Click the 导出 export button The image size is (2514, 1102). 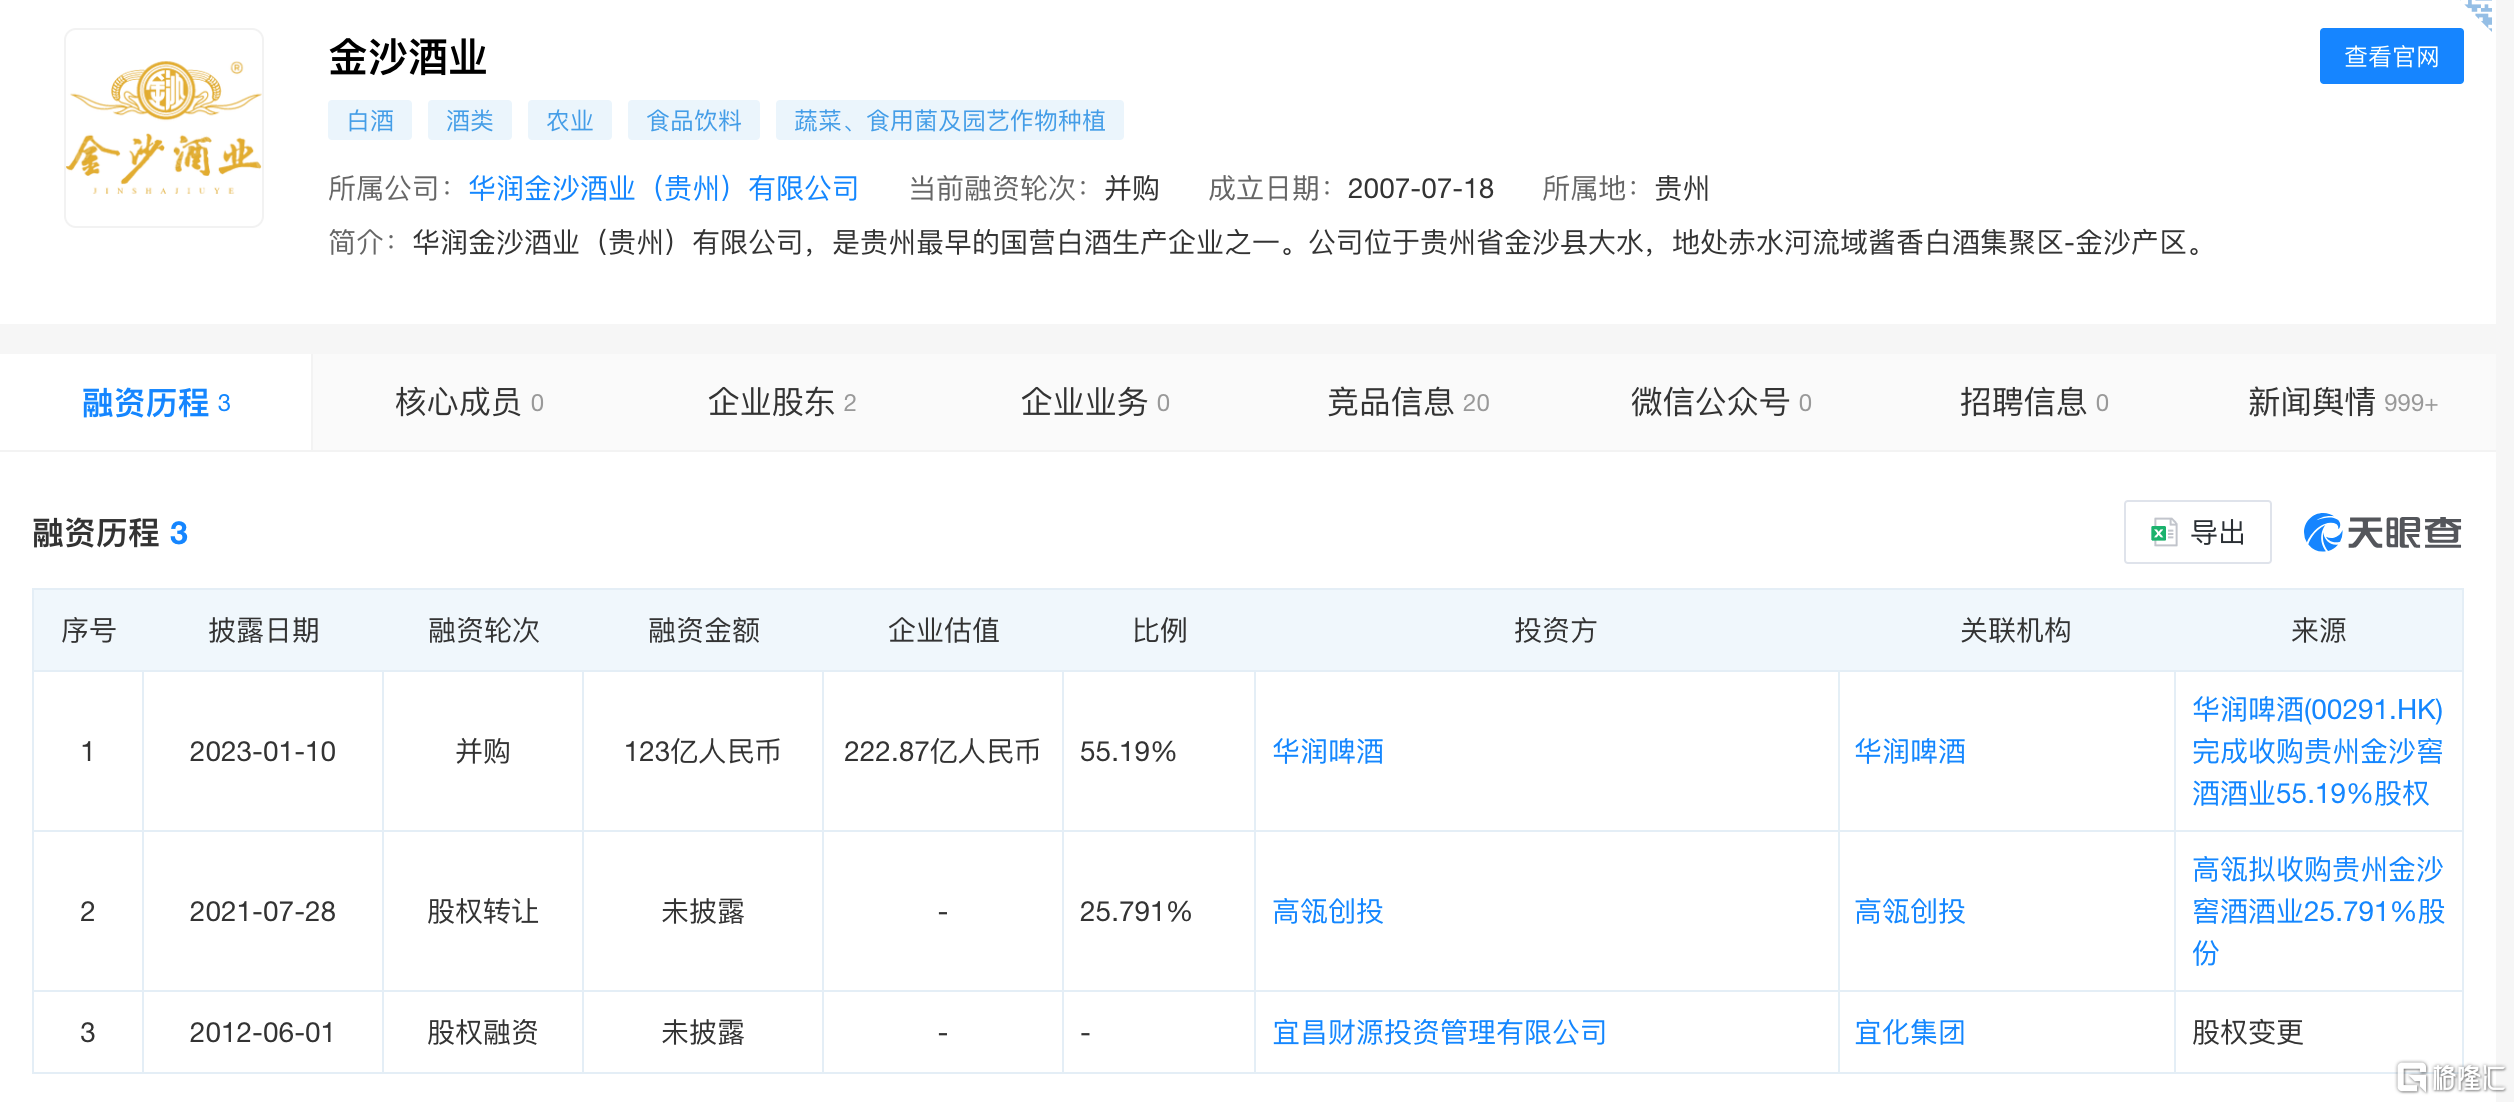(x=2197, y=532)
